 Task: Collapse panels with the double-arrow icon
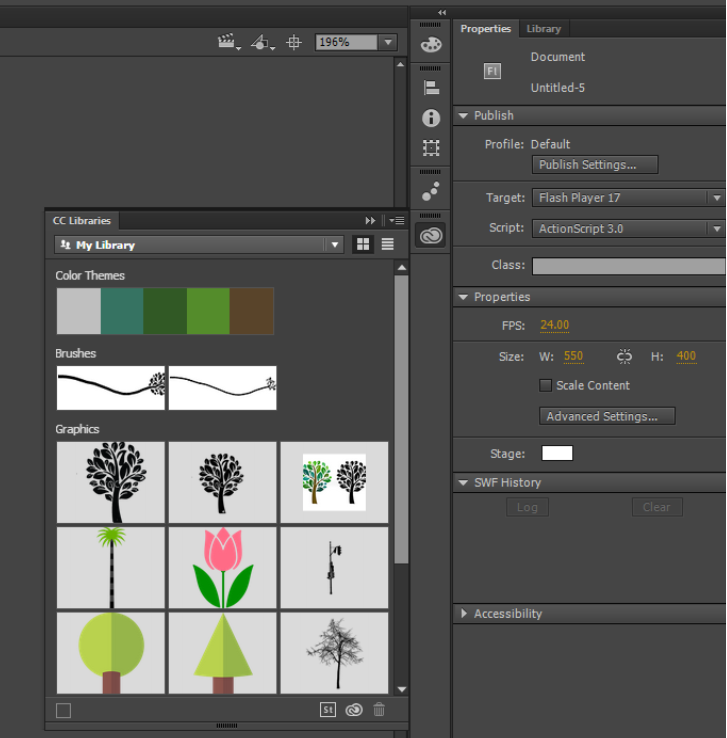(x=441, y=13)
